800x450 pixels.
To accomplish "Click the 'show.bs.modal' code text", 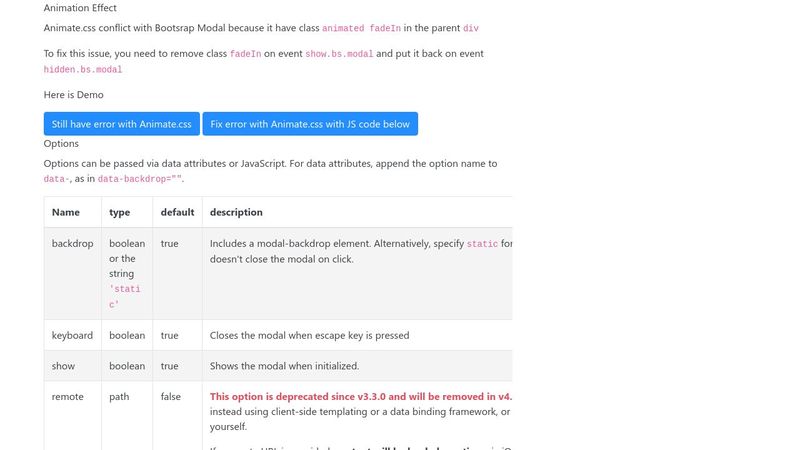I will [x=339, y=54].
